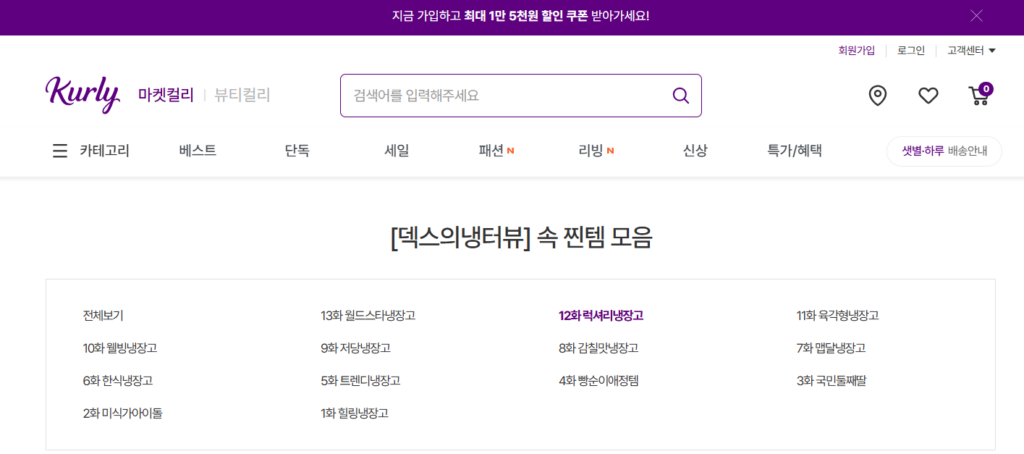
Task: Focus the 검색어를 입력해주세요 search field
Action: pos(505,96)
